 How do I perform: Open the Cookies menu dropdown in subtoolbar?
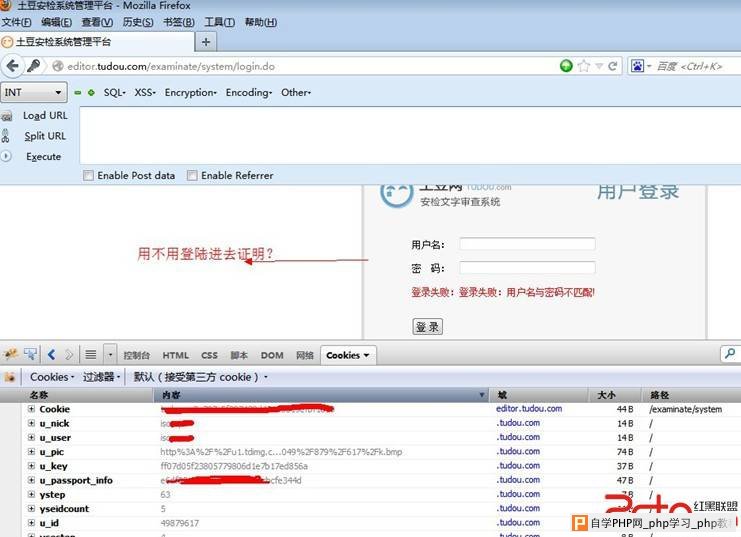tap(52, 377)
